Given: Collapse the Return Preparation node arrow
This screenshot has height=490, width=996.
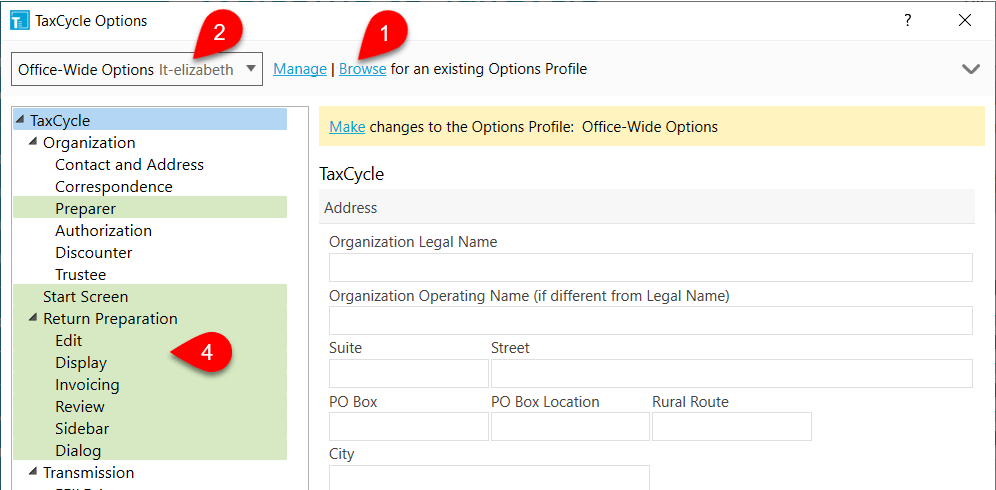Looking at the screenshot, I should pos(32,318).
